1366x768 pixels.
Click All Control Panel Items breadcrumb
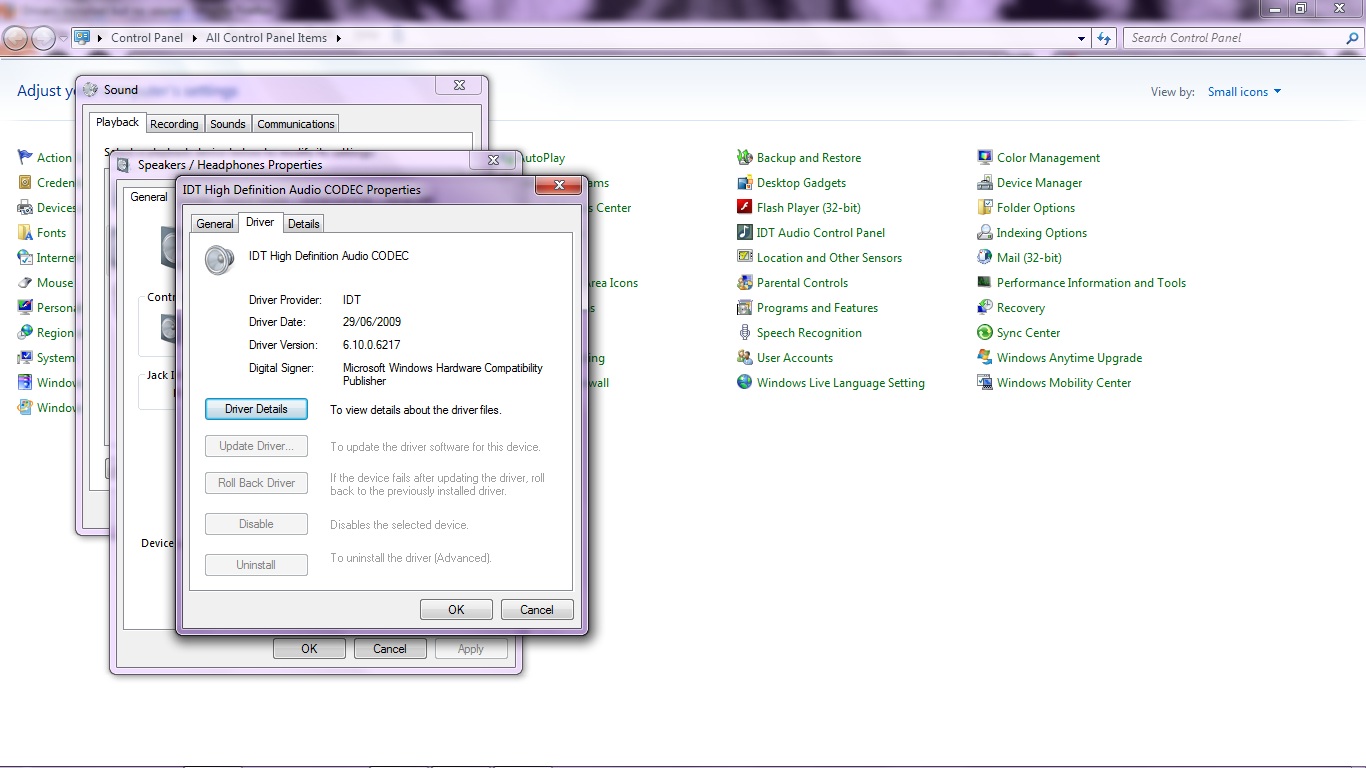click(x=266, y=38)
